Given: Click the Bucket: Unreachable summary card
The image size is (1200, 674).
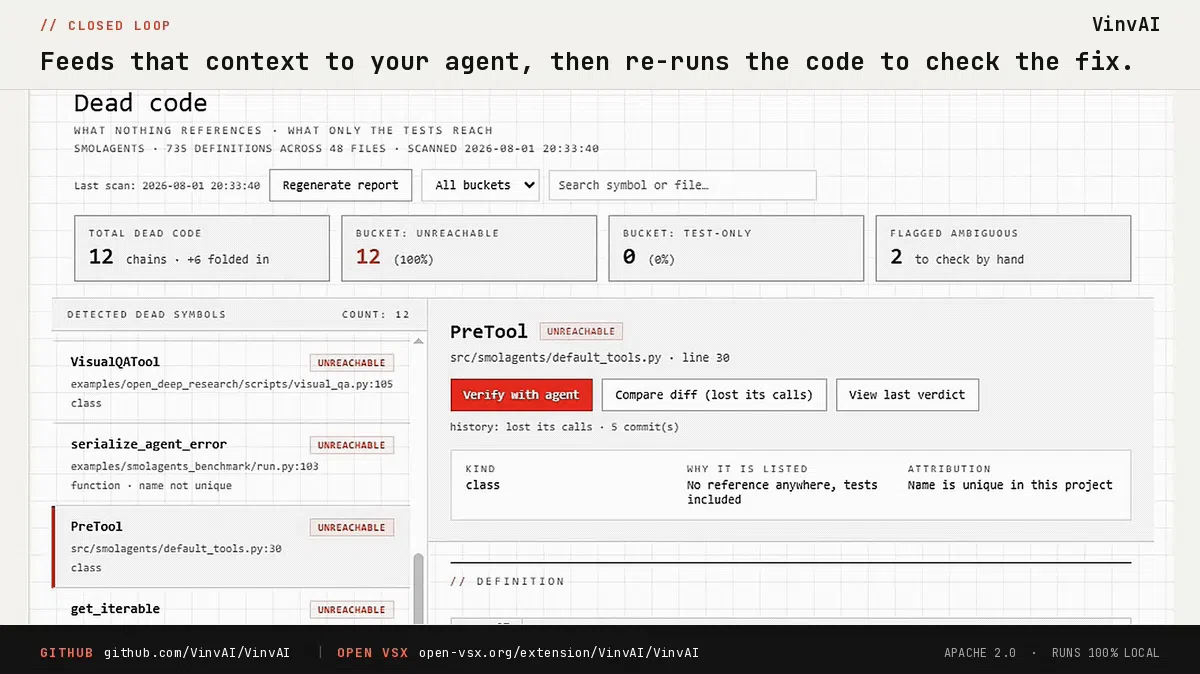Looking at the screenshot, I should 469,248.
